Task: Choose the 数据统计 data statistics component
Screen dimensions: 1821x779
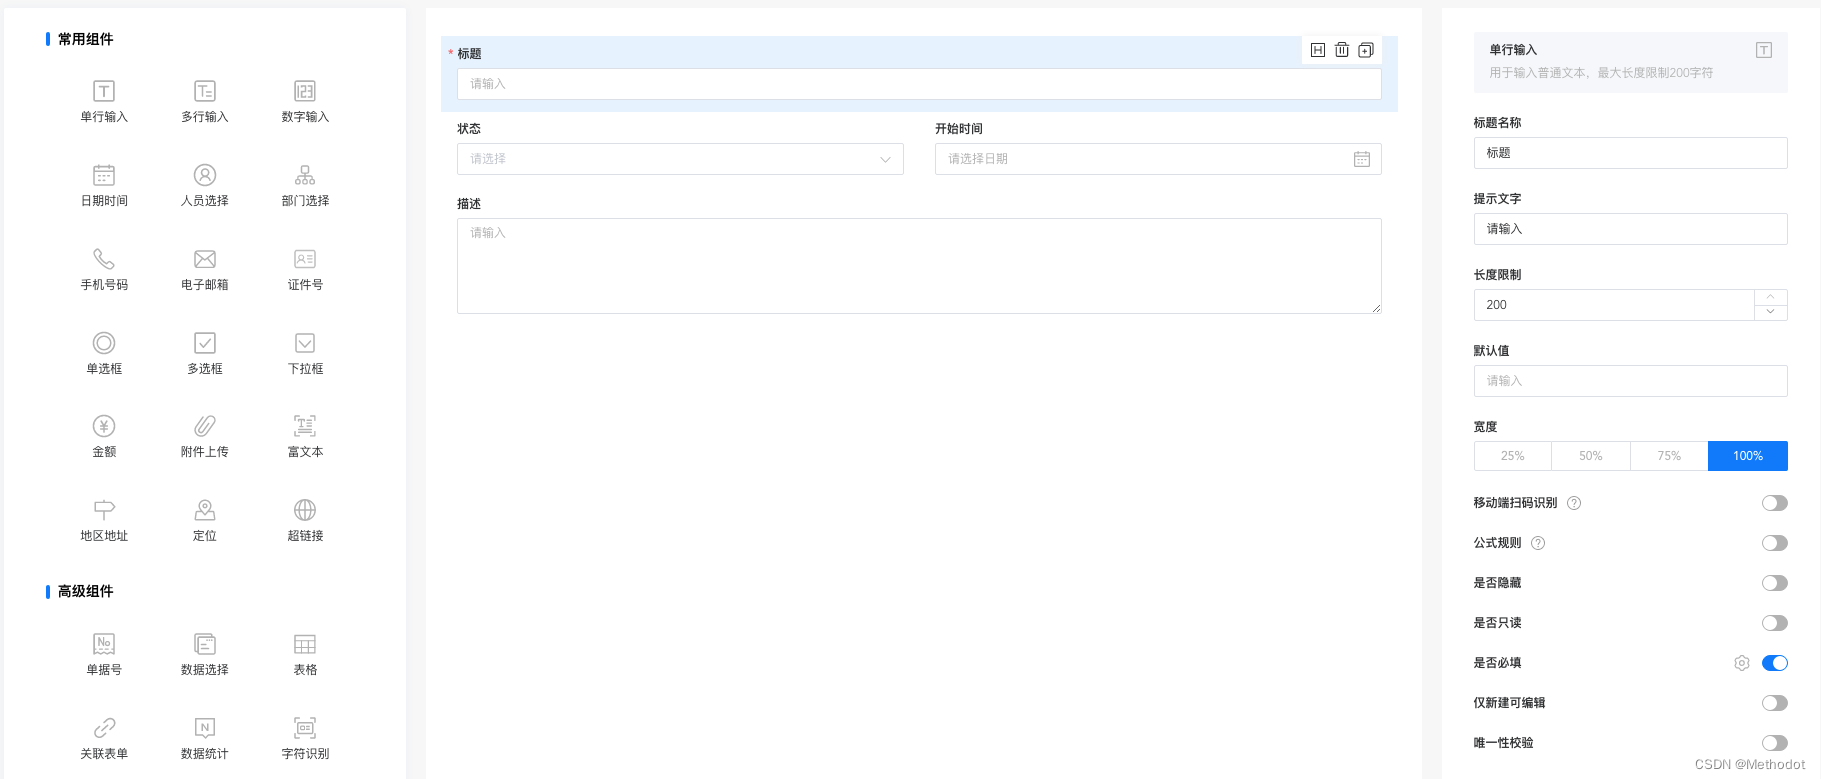Action: (x=205, y=739)
